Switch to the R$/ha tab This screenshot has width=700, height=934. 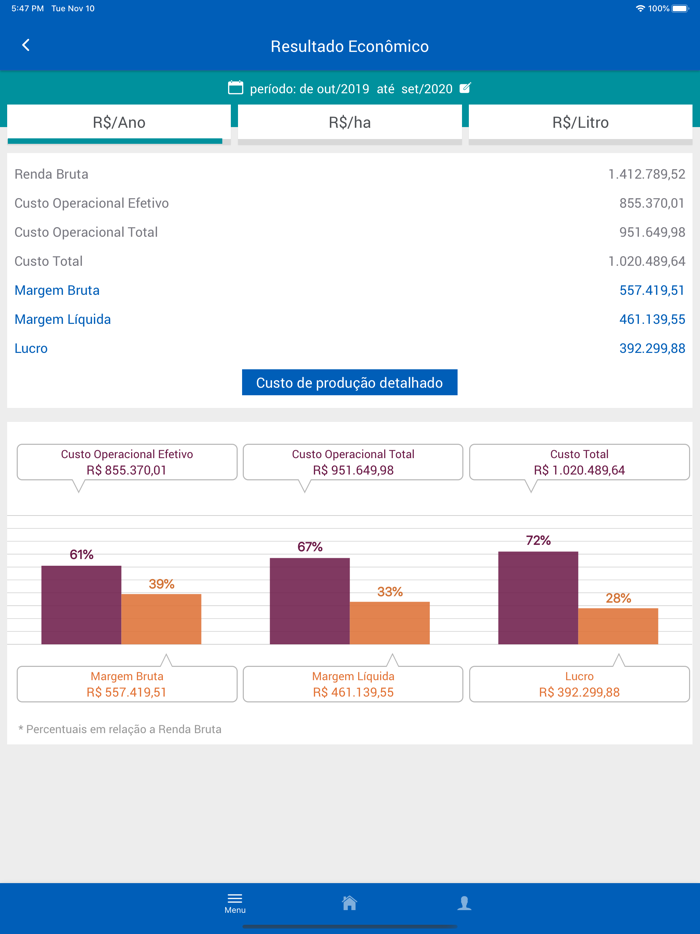point(349,123)
